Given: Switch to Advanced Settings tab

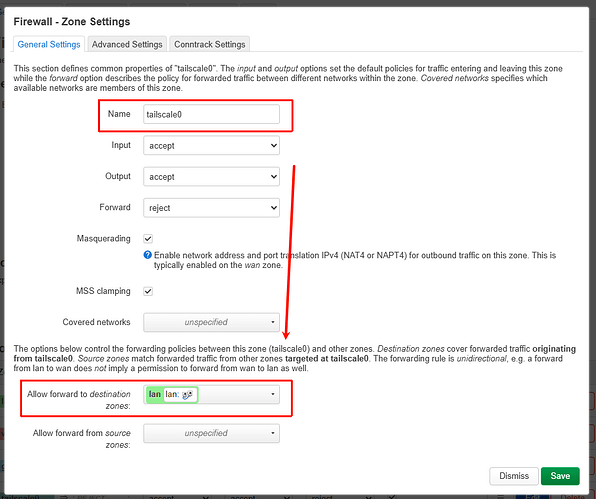Looking at the screenshot, I should [x=127, y=44].
